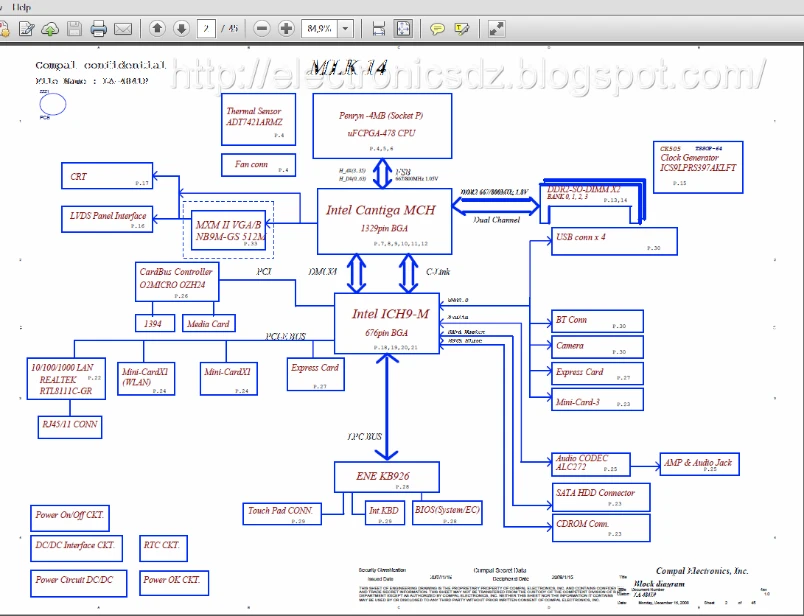This screenshot has height=616, width=804.
Task: Zoom in with the plus button
Action: tap(286, 28)
